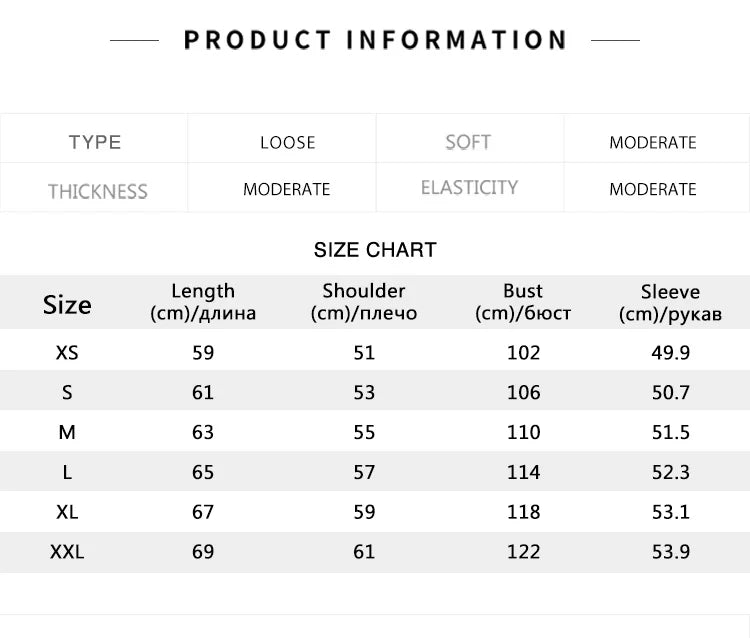This screenshot has width=750, height=638.
Task: Select the LOOSE value cell
Action: (287, 142)
